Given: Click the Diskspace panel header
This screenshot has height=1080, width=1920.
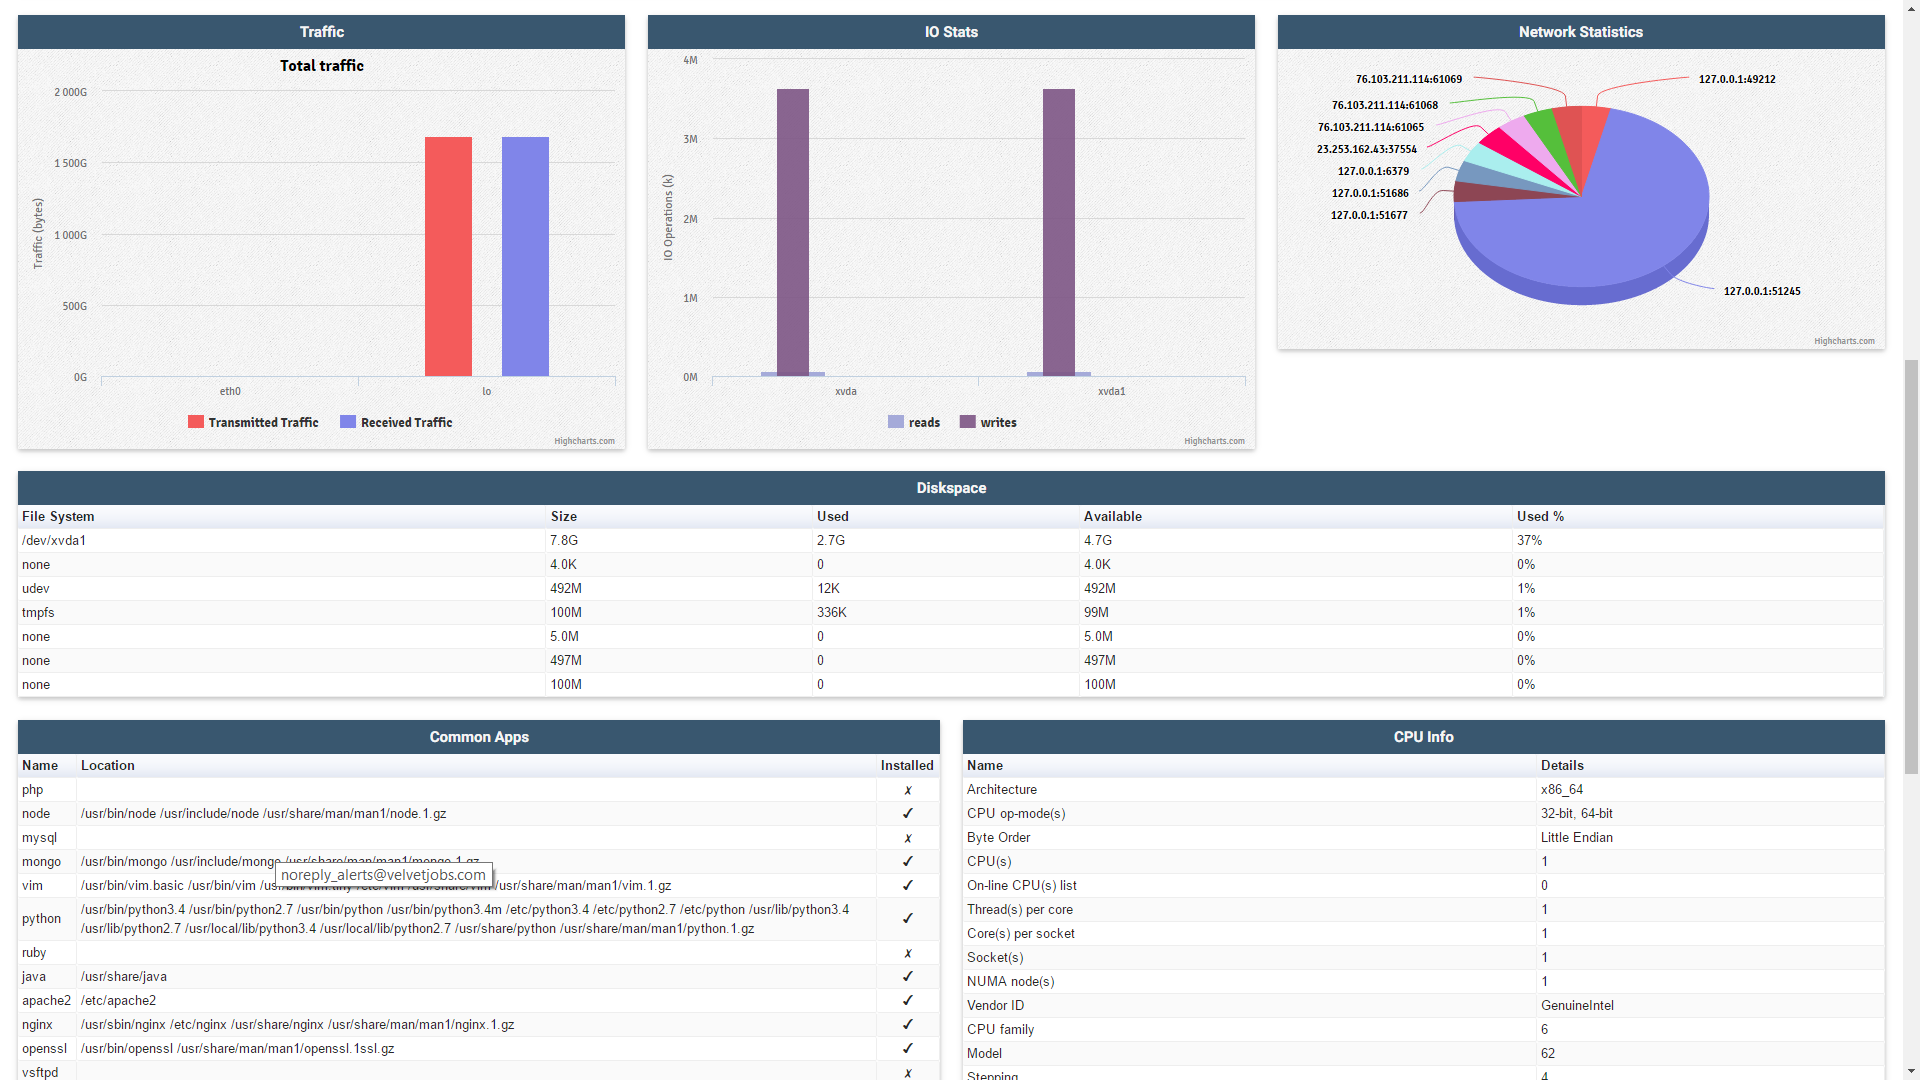Looking at the screenshot, I should [951, 488].
